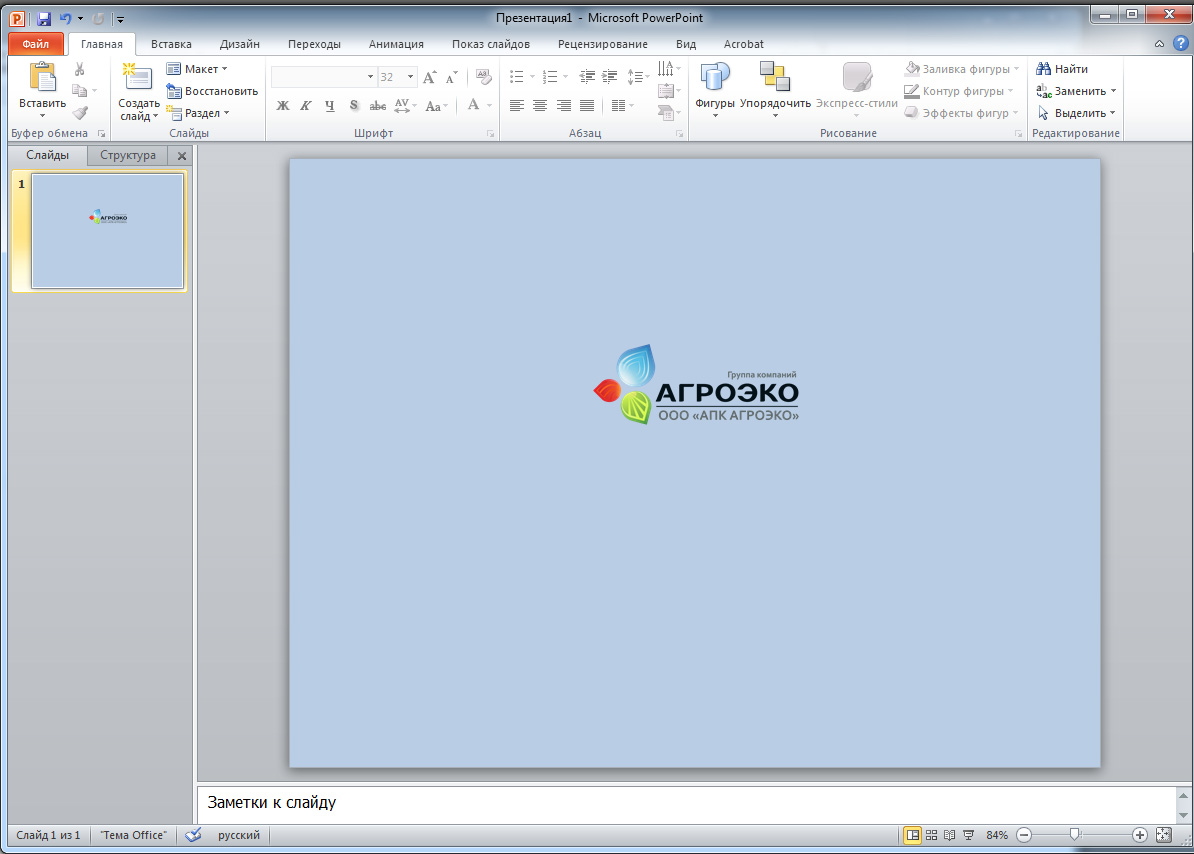The width and height of the screenshot is (1194, 854).
Task: Open Layout (Макет) dropdown
Action: [x=197, y=69]
